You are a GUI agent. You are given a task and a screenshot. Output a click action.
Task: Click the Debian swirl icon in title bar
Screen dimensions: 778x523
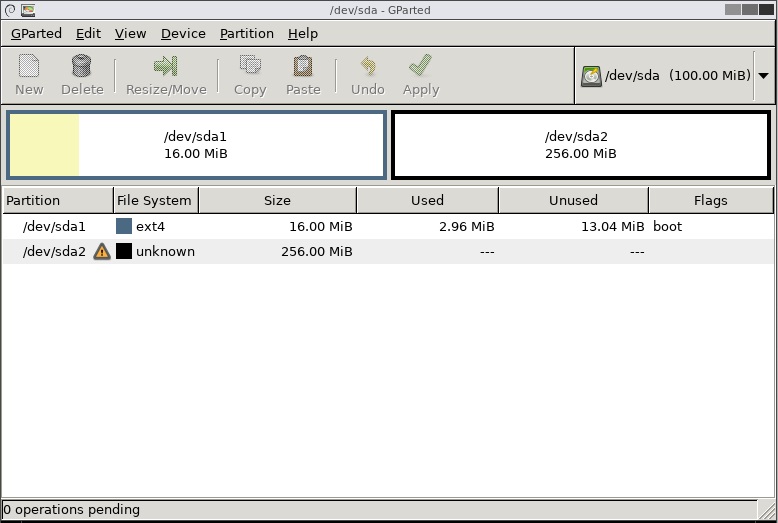[x=10, y=10]
